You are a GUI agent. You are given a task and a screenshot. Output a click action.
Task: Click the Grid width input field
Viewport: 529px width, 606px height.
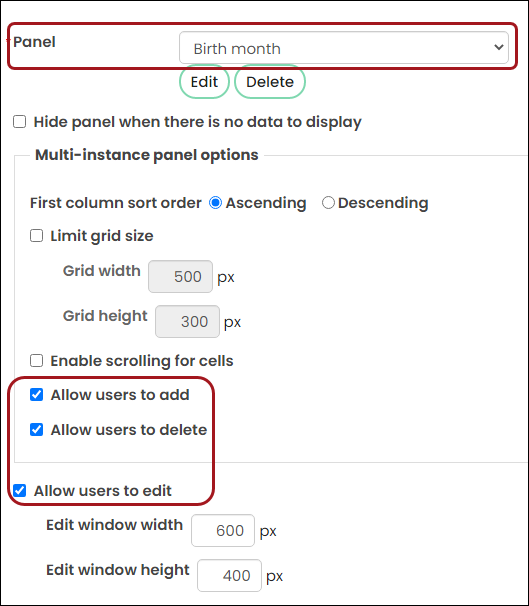180,276
